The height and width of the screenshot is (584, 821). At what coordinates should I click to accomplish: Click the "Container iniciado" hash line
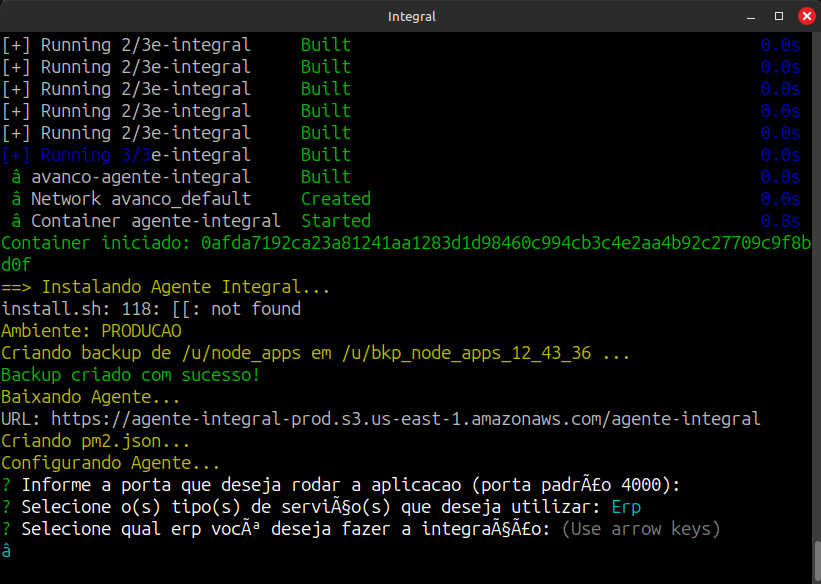coord(405,243)
